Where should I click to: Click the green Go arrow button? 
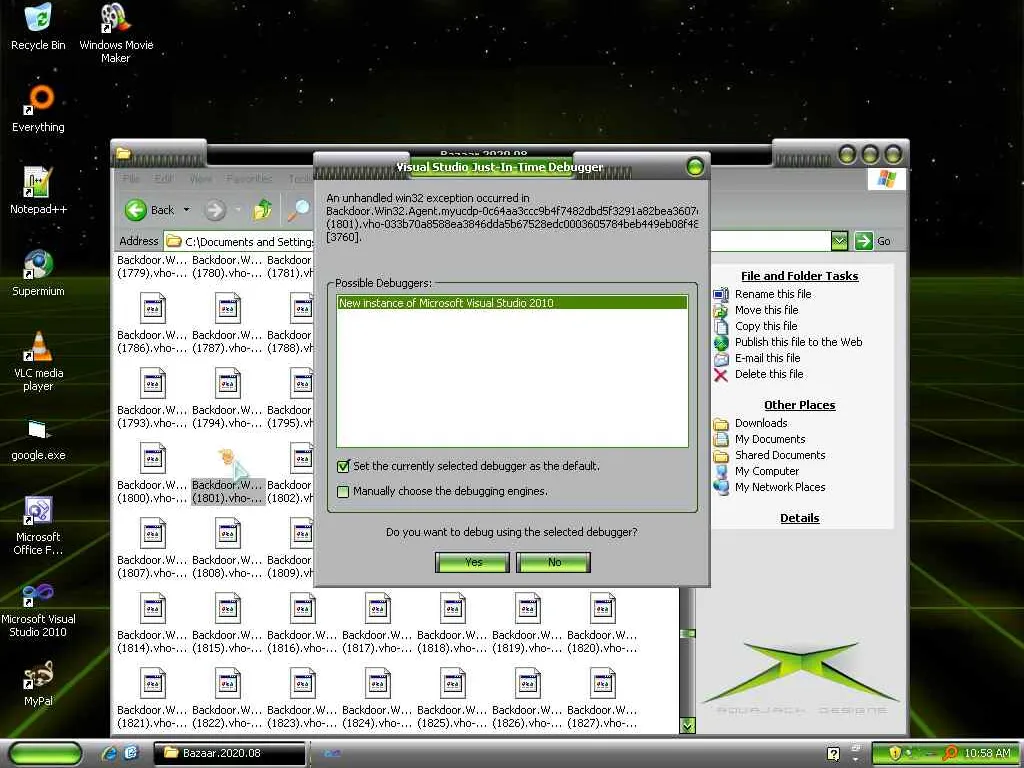pyautogui.click(x=863, y=241)
